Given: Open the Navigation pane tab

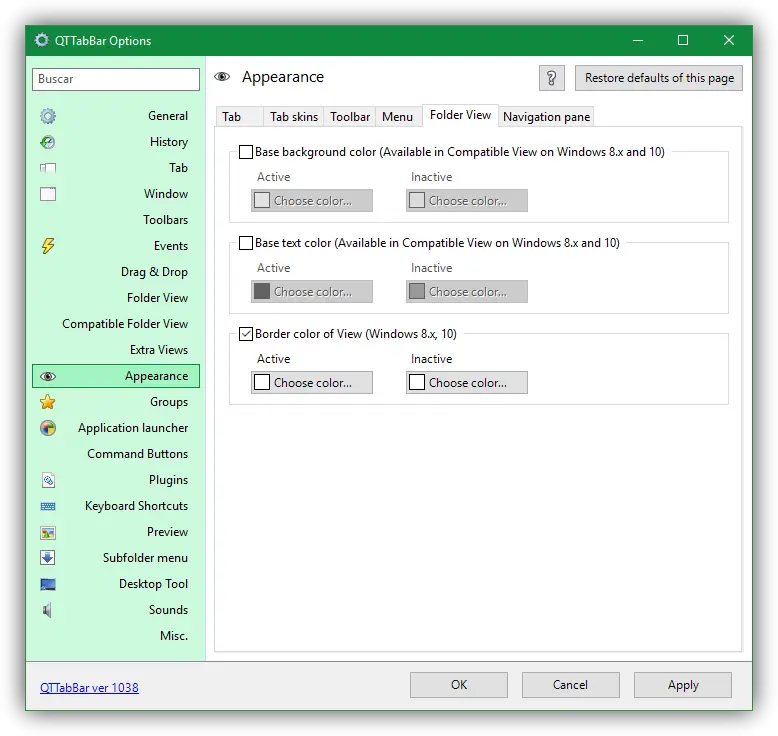Looking at the screenshot, I should click(x=546, y=117).
